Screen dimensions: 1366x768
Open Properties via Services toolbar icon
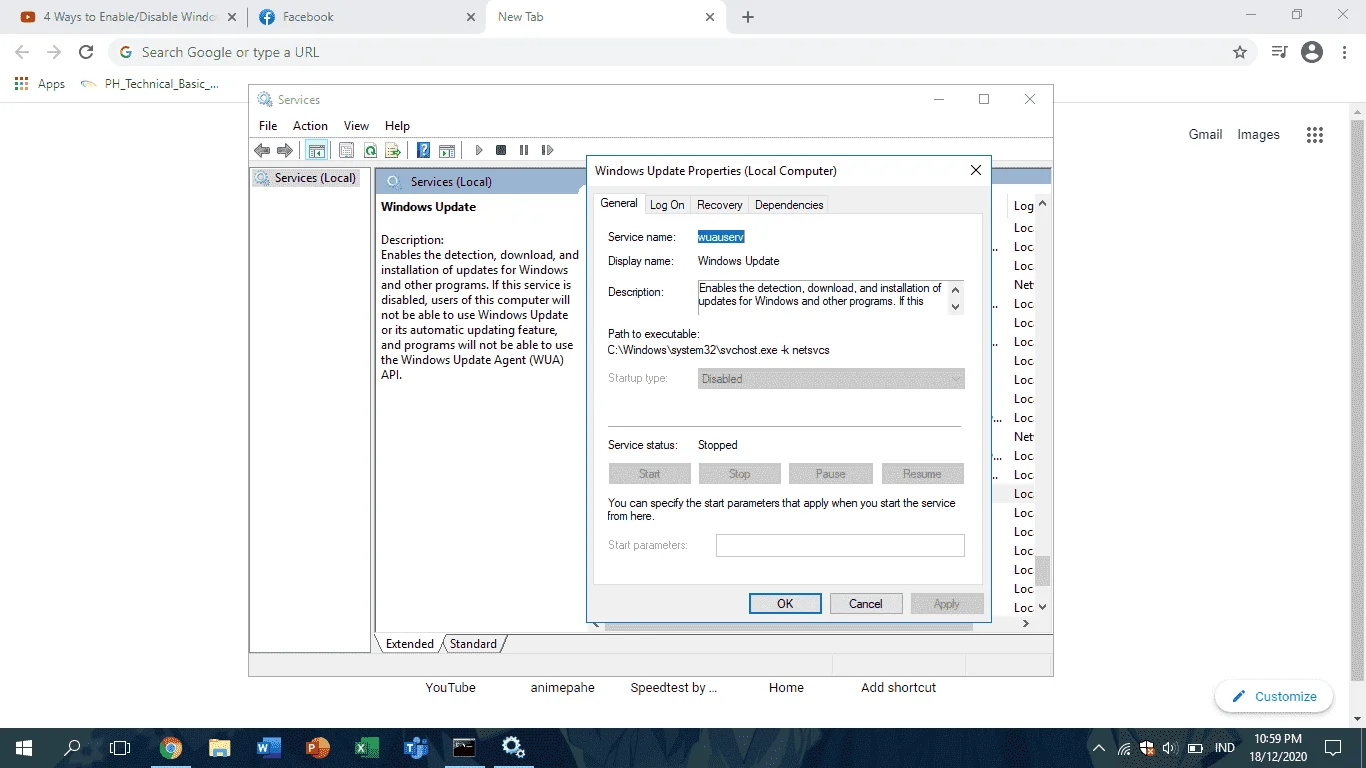click(346, 150)
